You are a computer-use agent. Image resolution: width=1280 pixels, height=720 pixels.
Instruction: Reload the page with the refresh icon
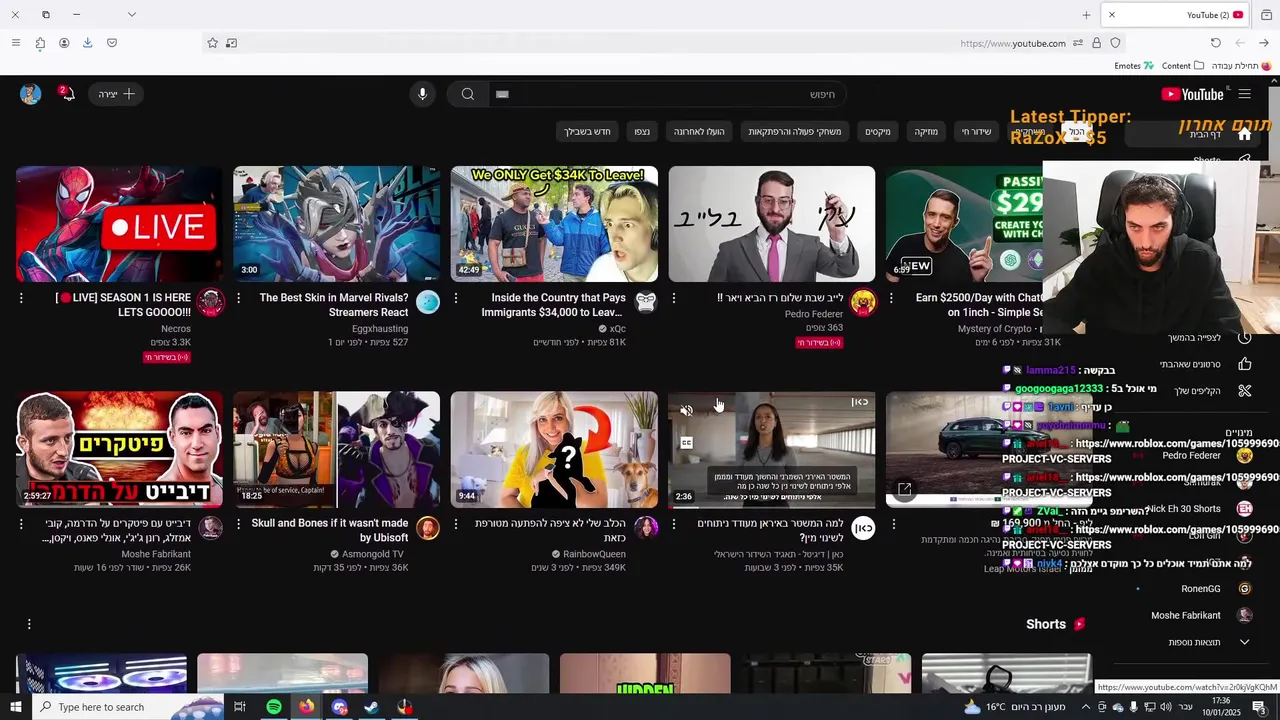[x=1216, y=43]
